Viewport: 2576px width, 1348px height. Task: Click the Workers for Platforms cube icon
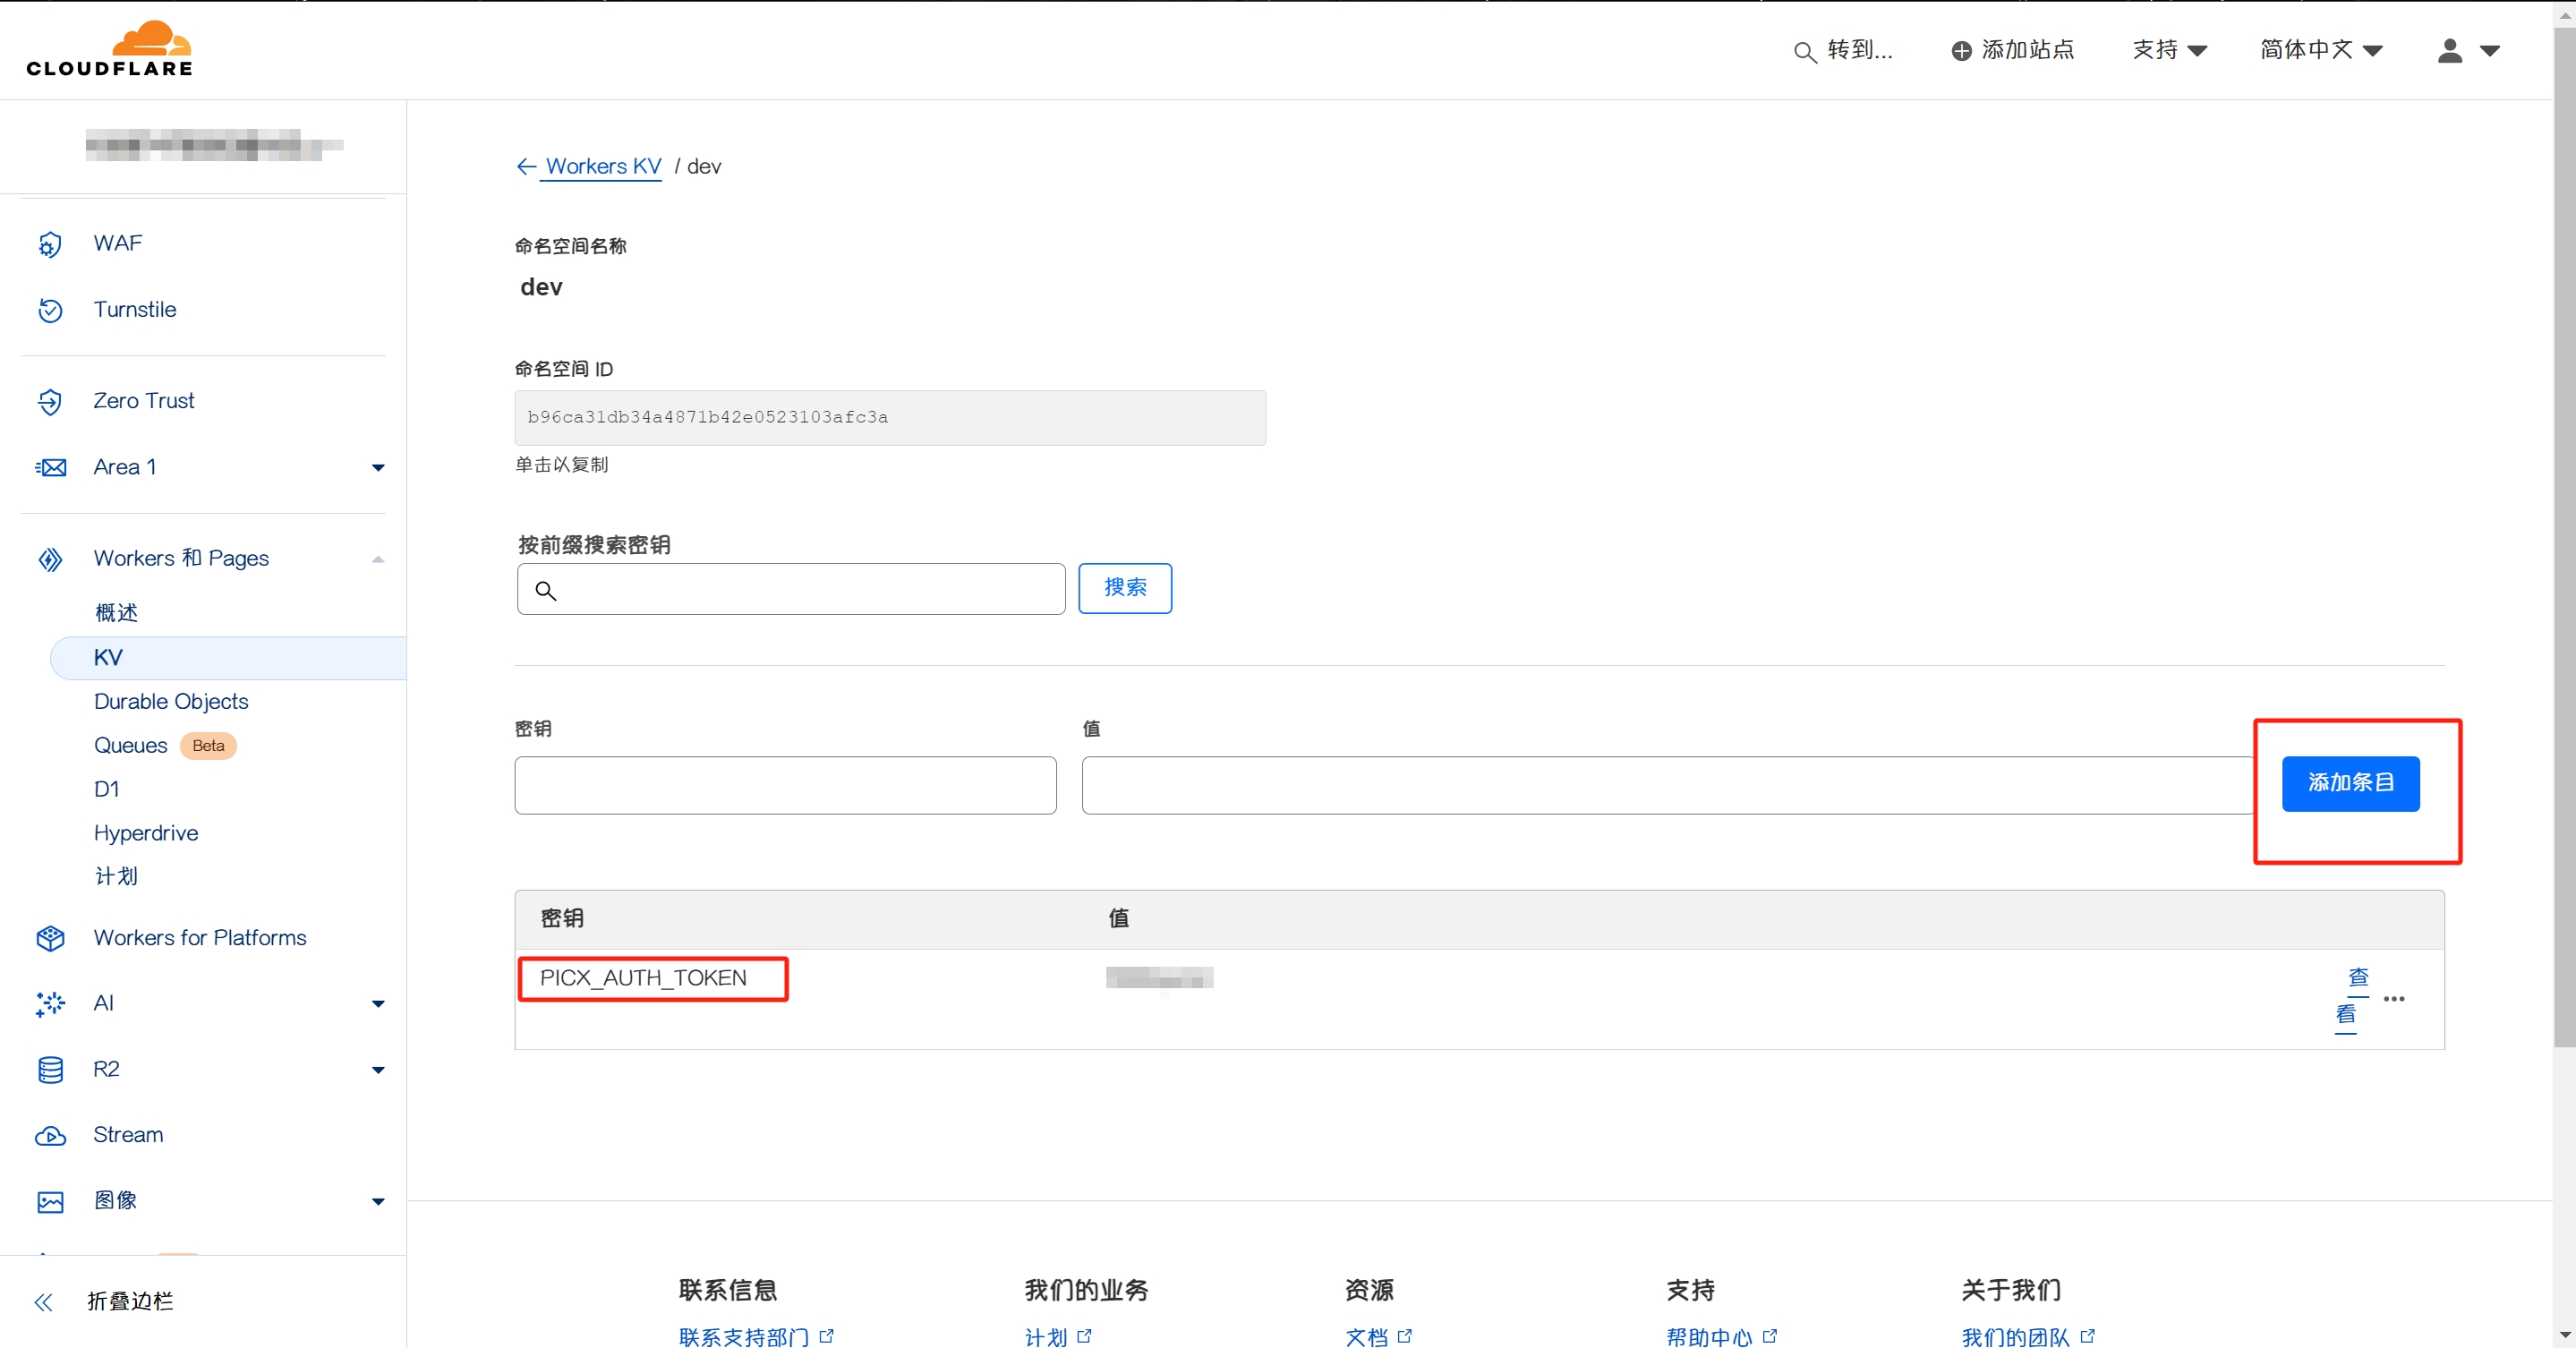tap(50, 938)
